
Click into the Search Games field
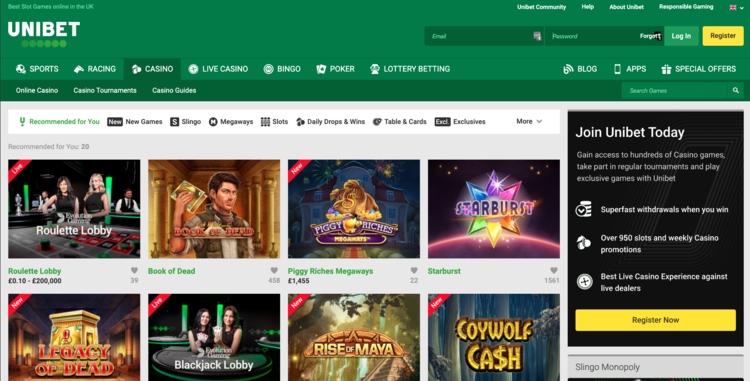coord(674,90)
